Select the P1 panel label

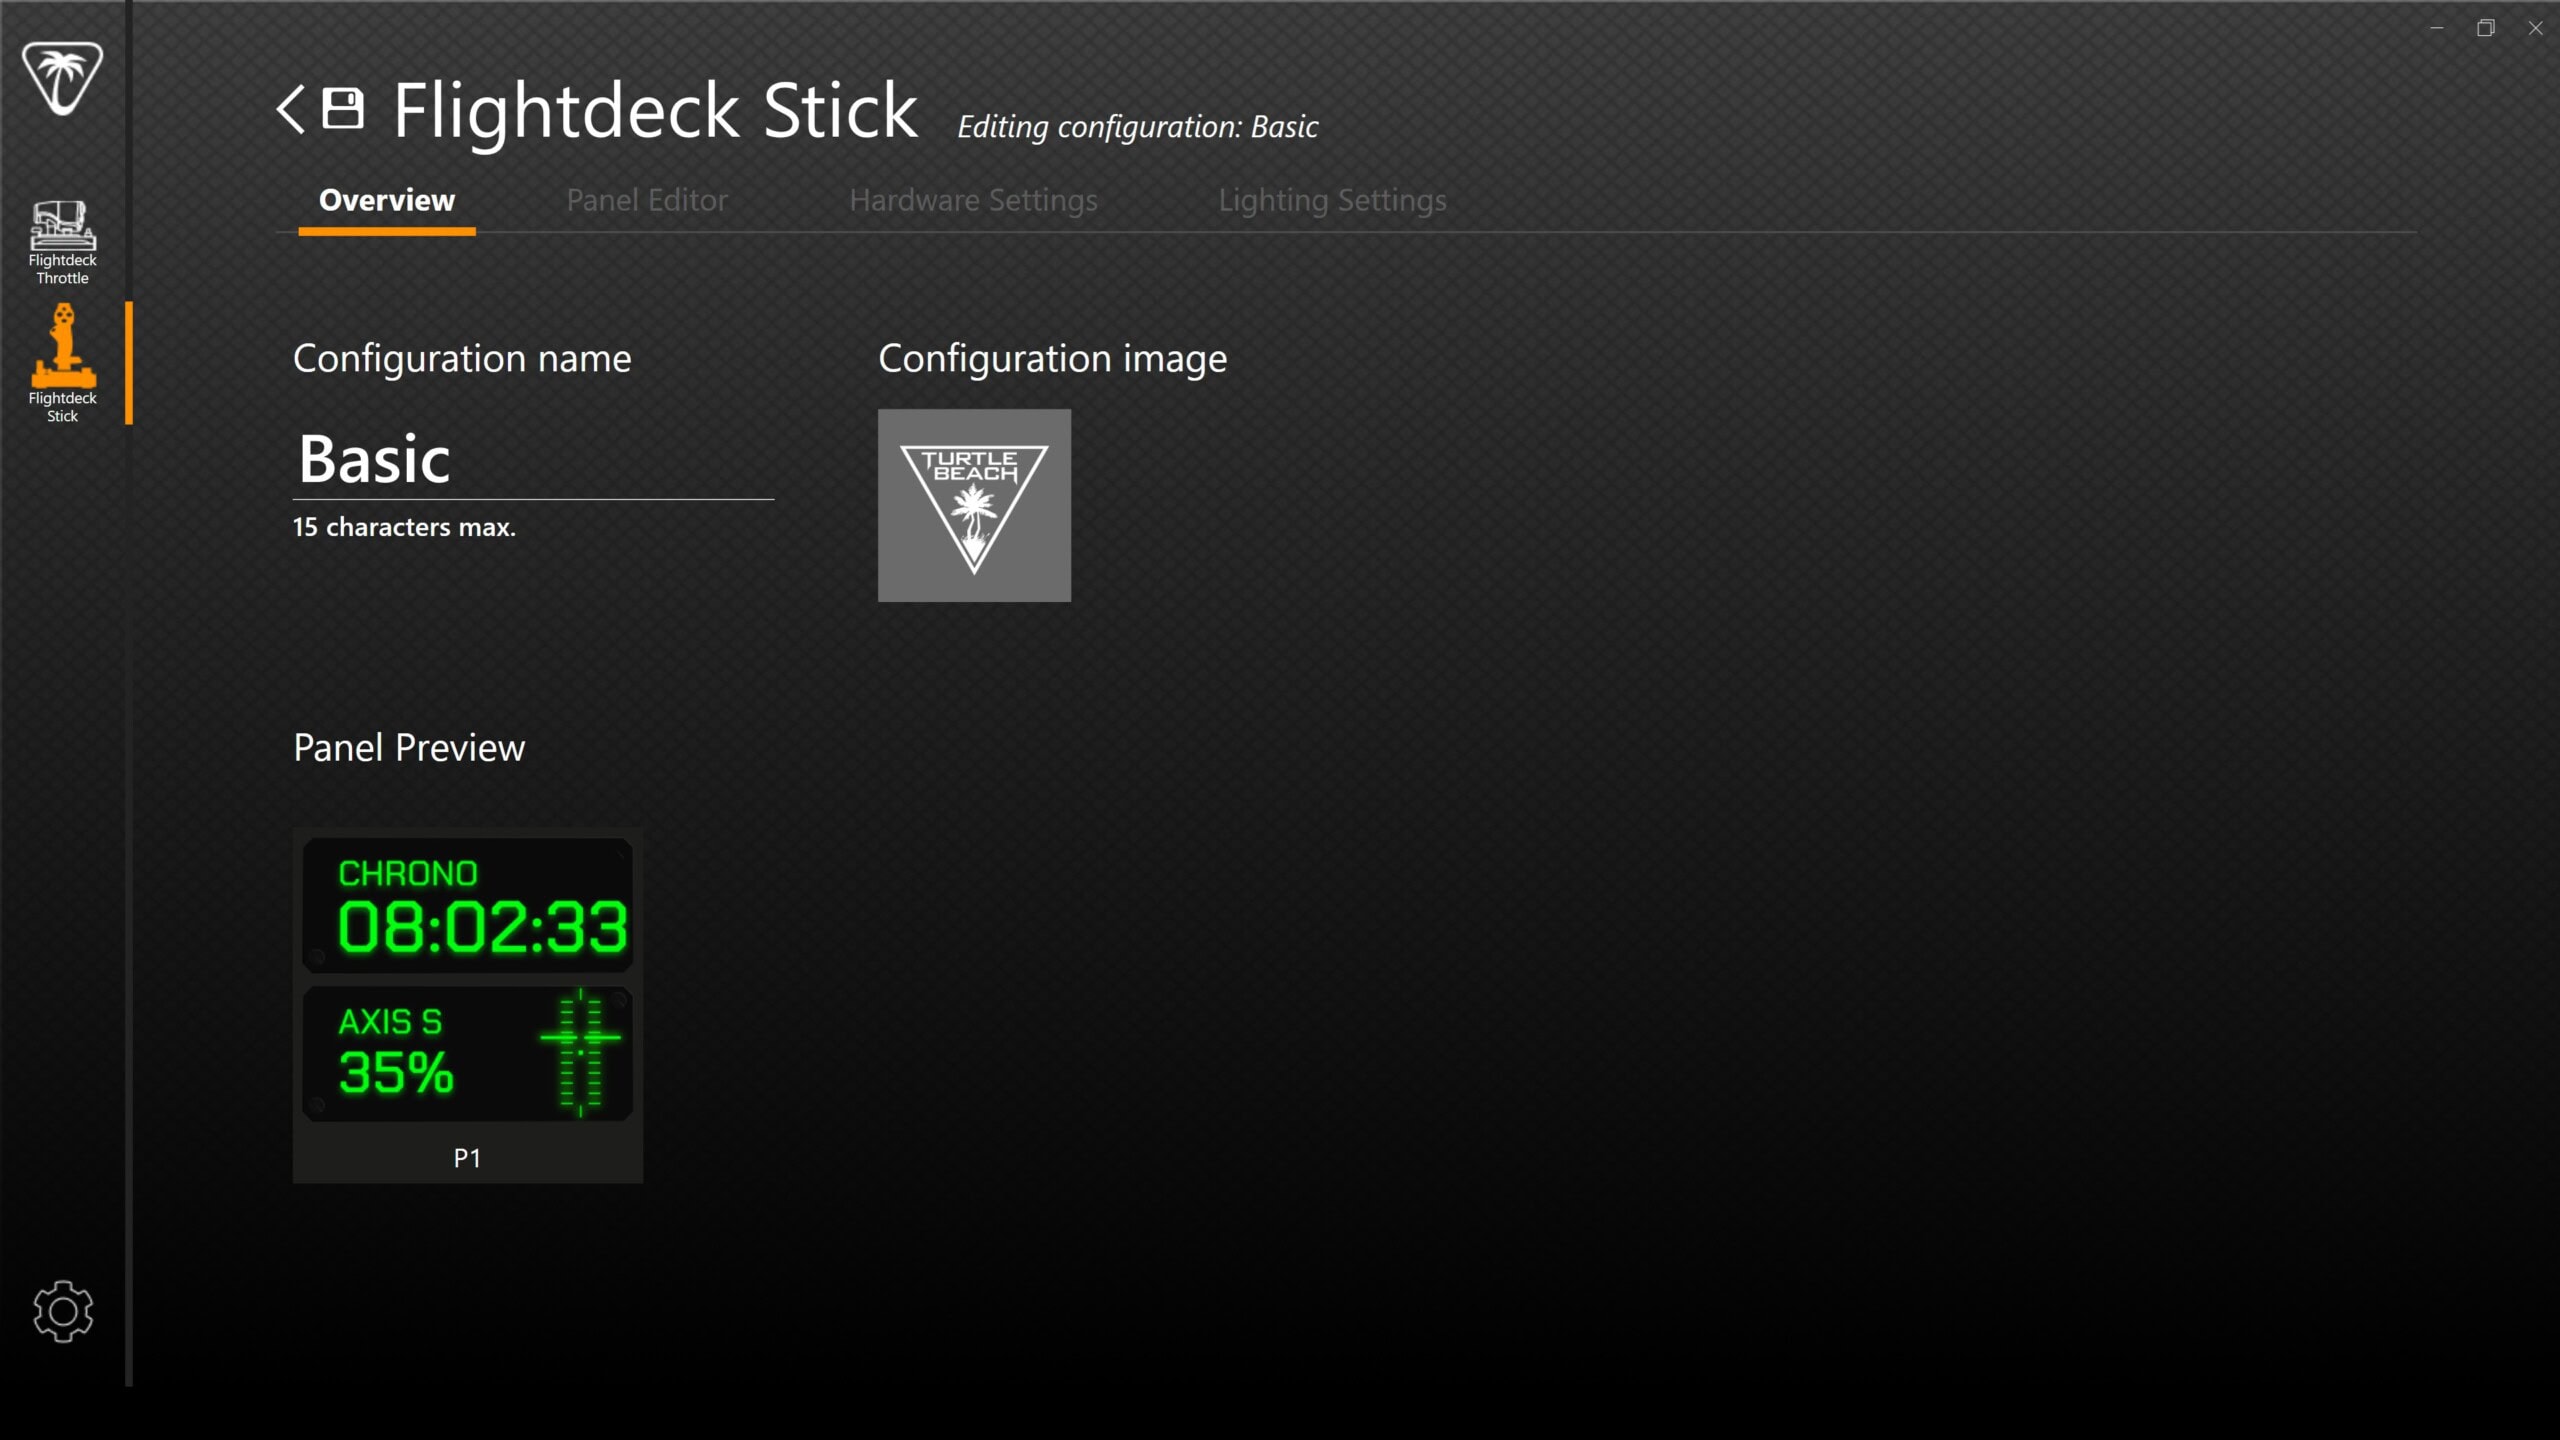coord(467,1158)
